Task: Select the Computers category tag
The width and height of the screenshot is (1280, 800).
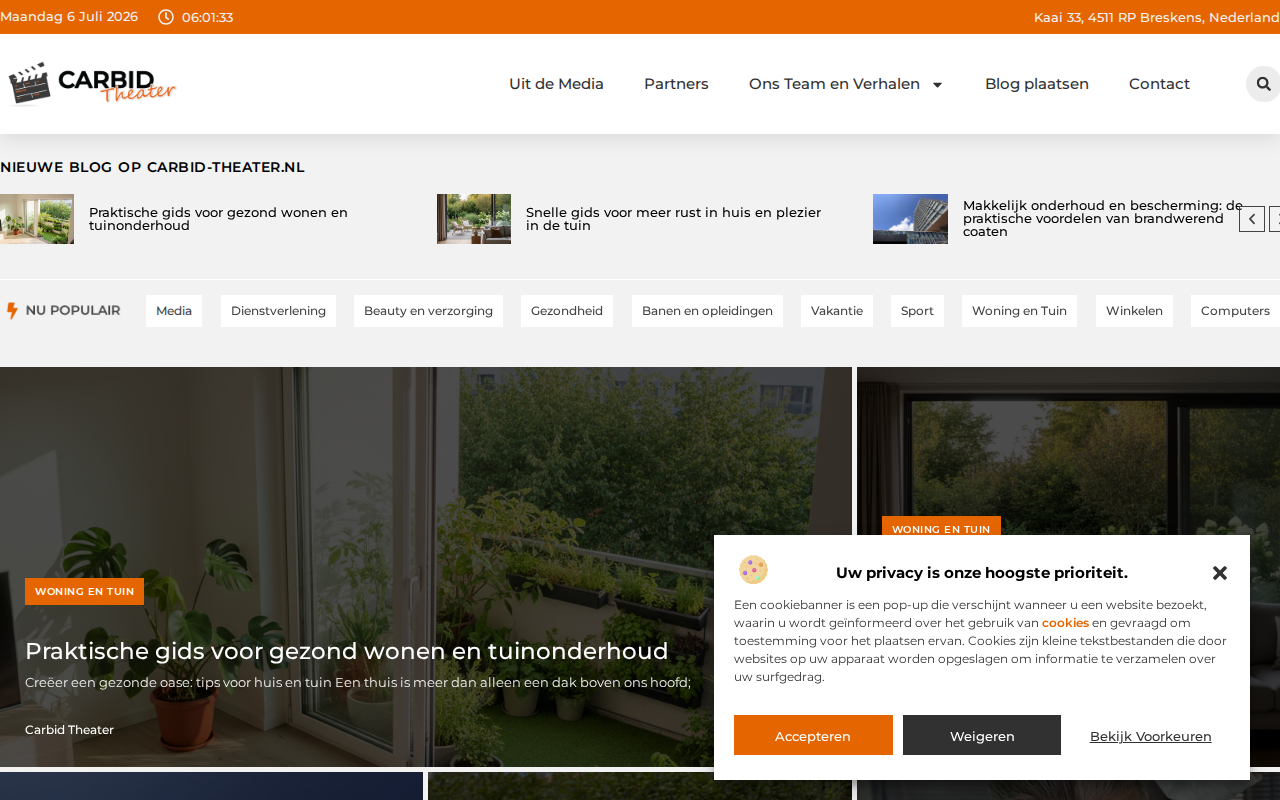Action: click(1235, 311)
